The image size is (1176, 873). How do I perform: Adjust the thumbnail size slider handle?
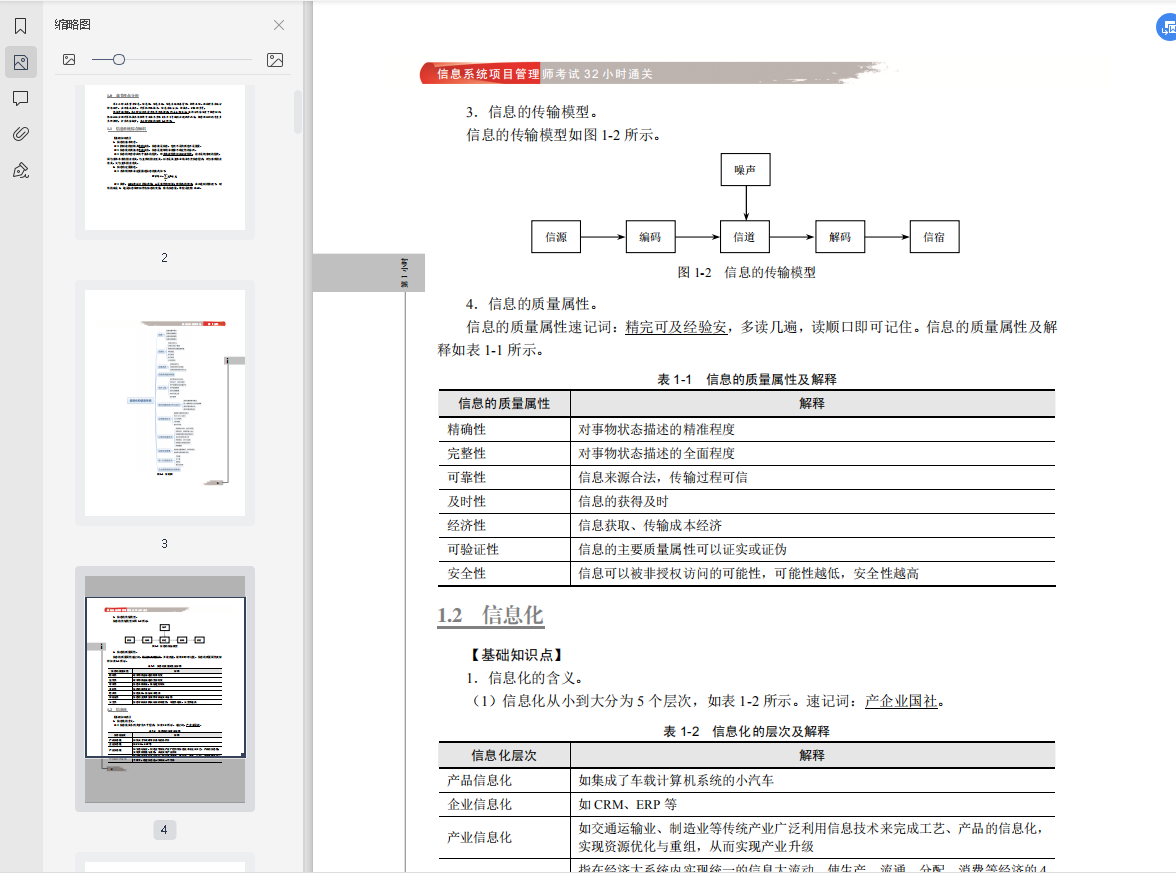[118, 59]
